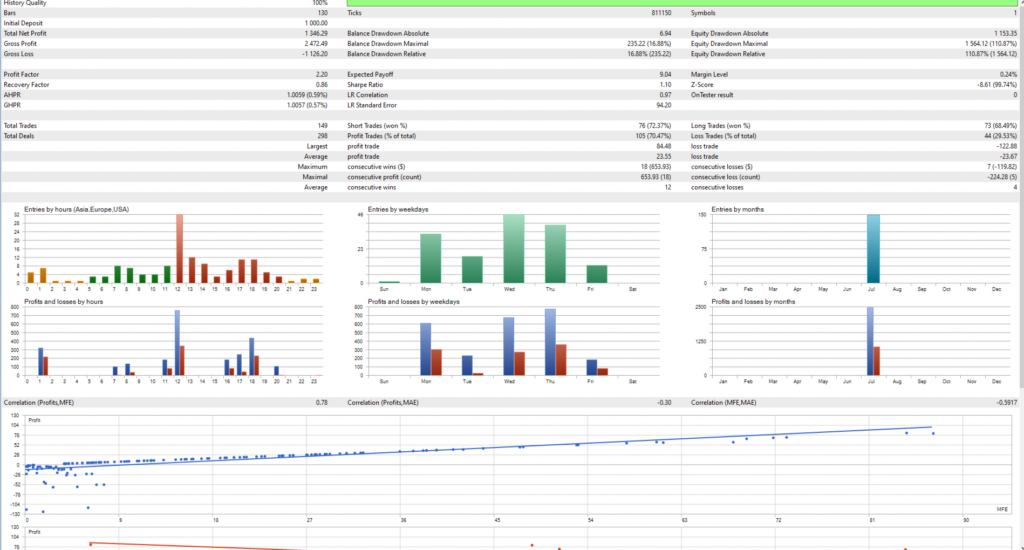Select the value '2 472.49'
The width and height of the screenshot is (1024, 550).
coord(316,44)
